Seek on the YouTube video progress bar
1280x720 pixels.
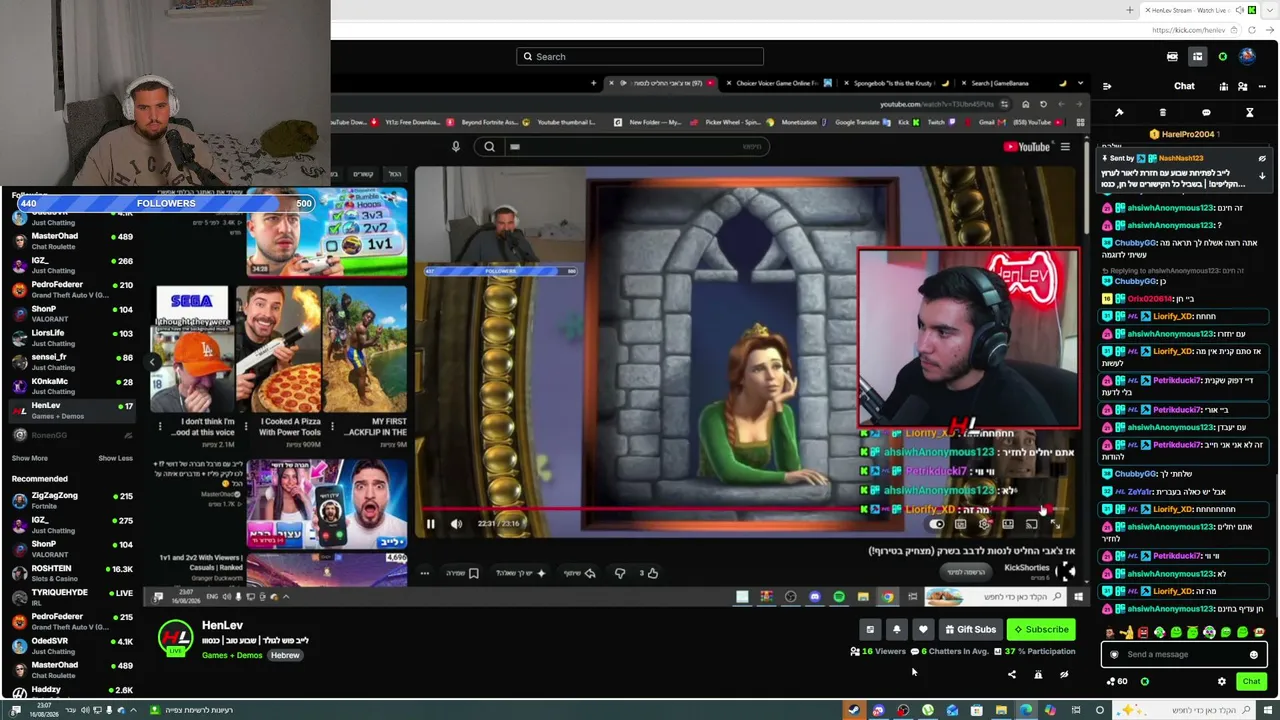point(745,509)
